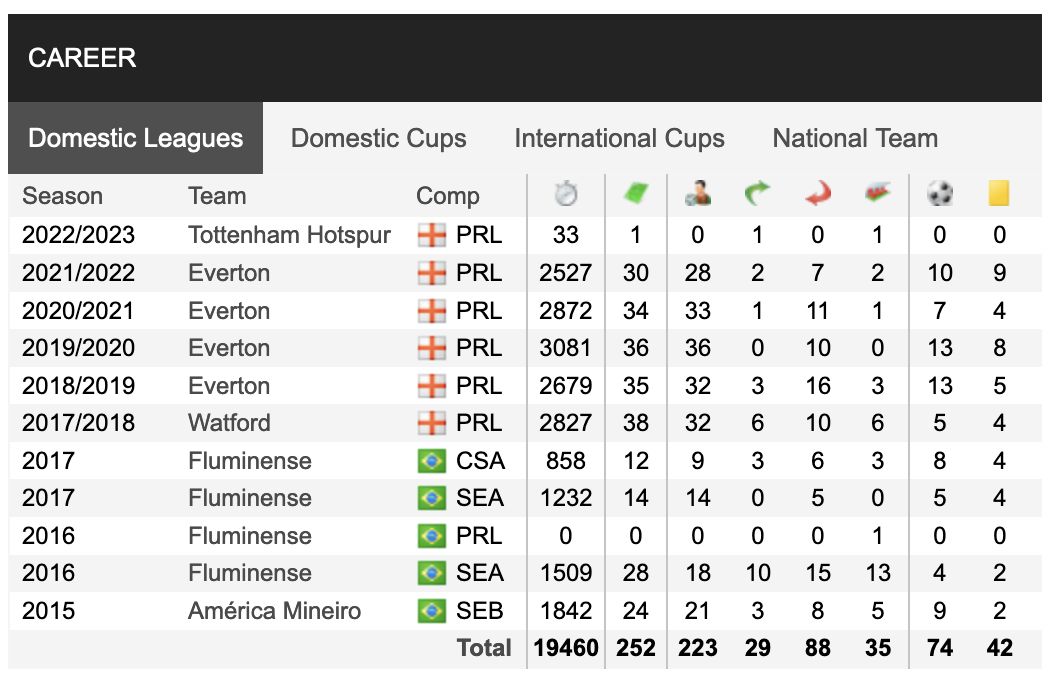
Task: Click the green pitch appearances column icon
Action: [635, 194]
